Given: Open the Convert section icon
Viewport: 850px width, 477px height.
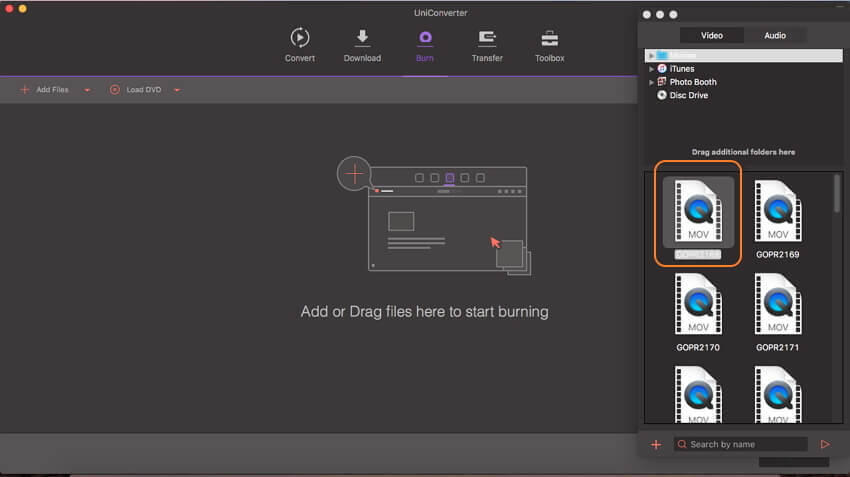Looking at the screenshot, I should coord(300,37).
